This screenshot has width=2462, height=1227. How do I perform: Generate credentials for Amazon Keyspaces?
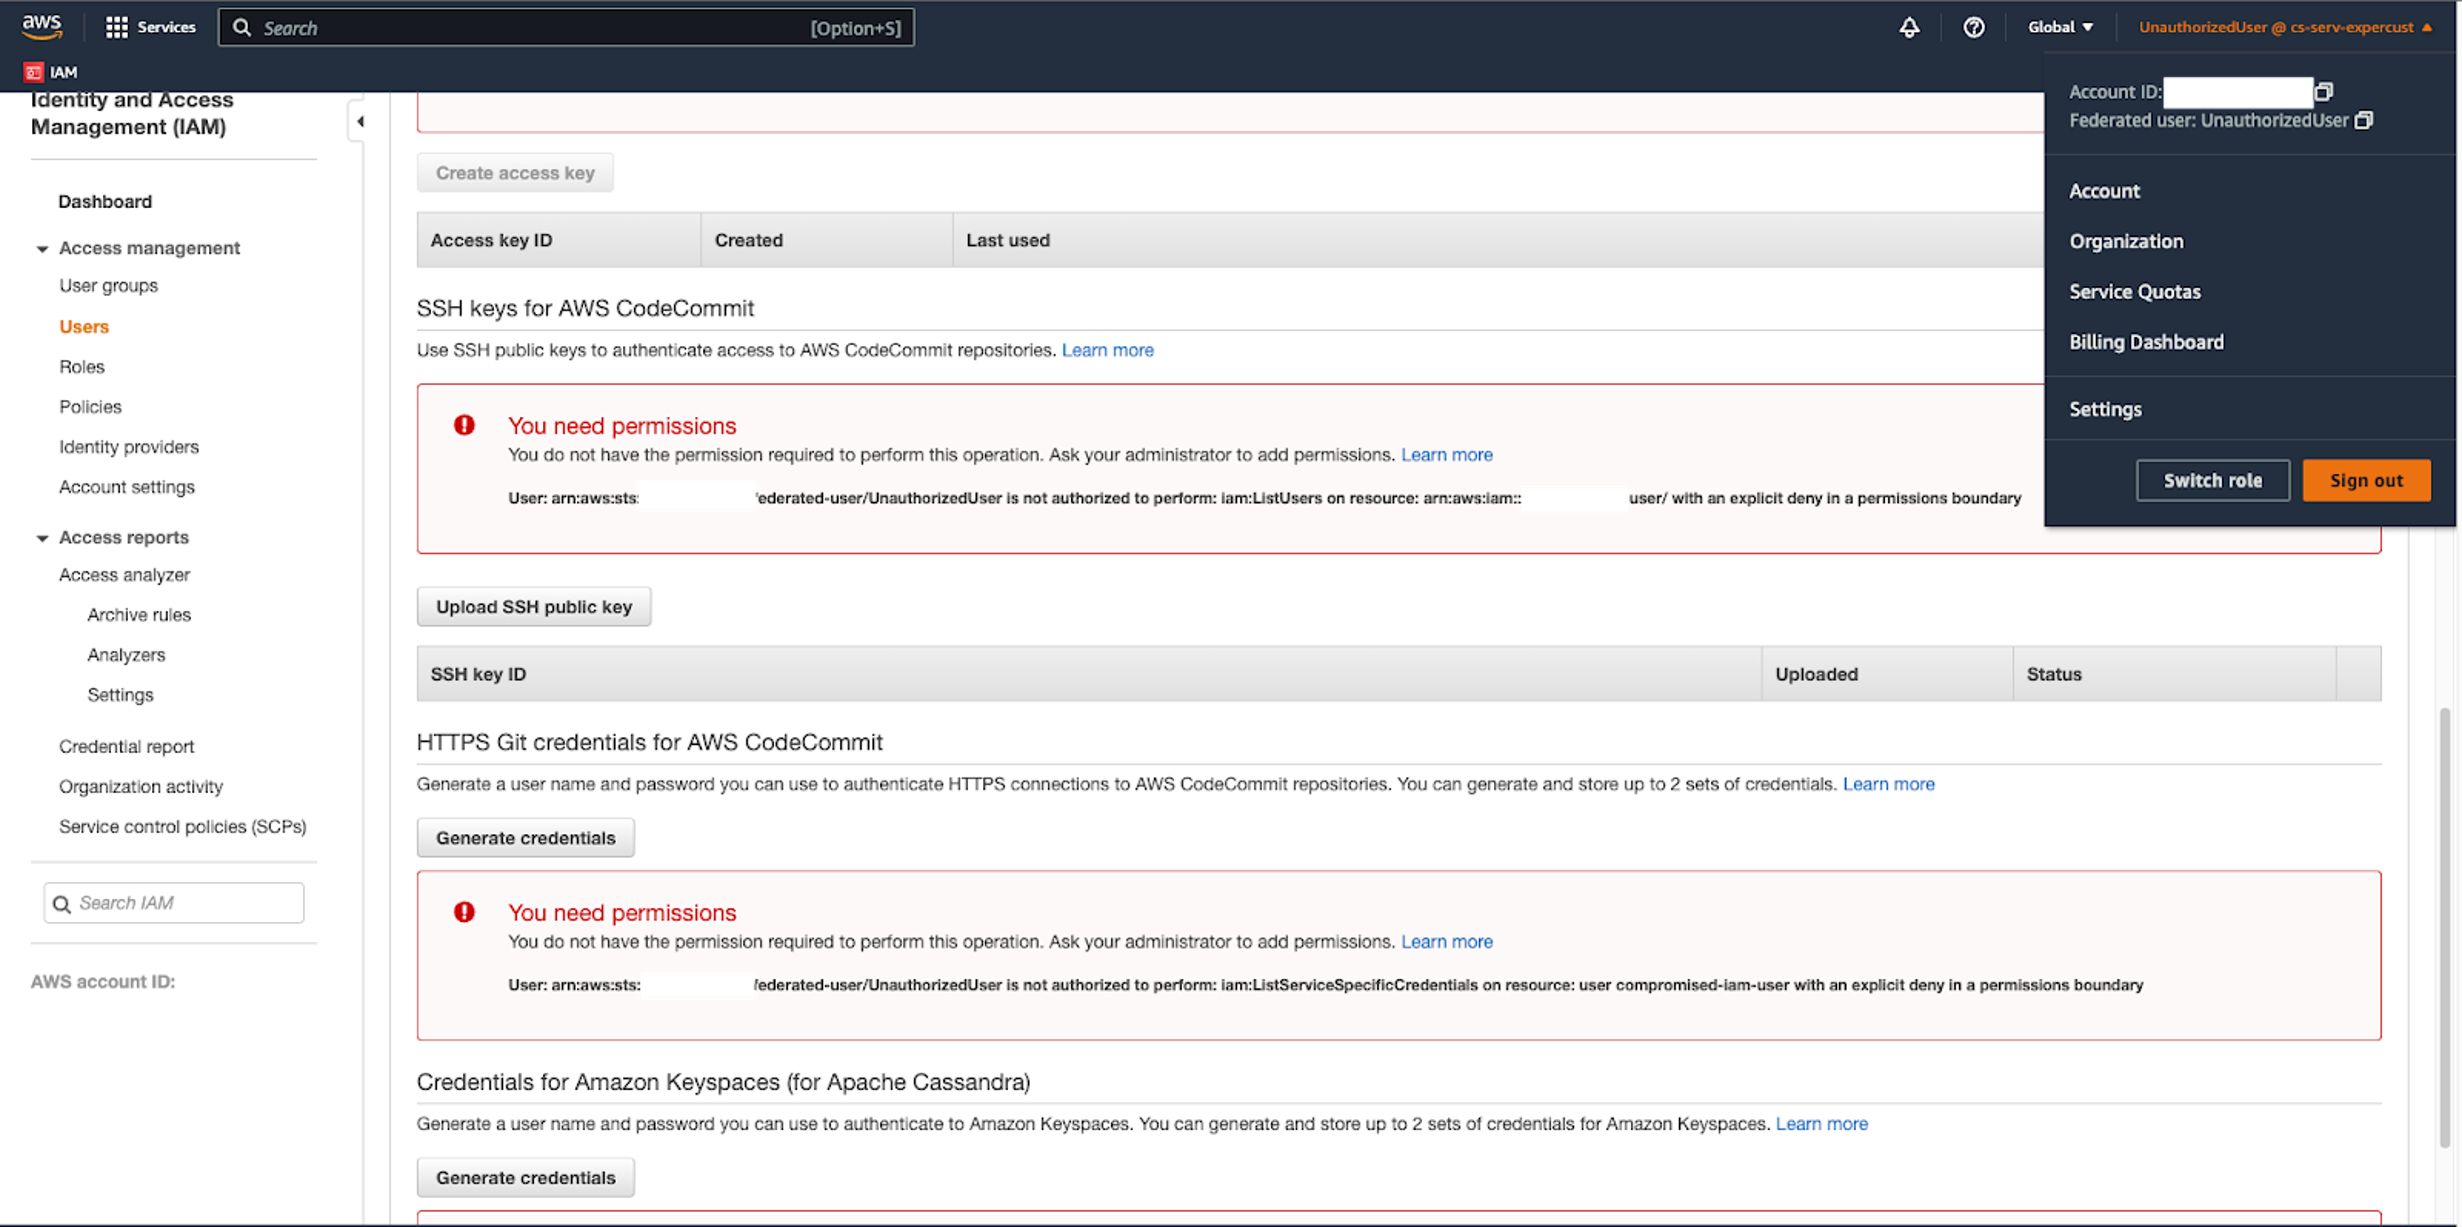[525, 1178]
